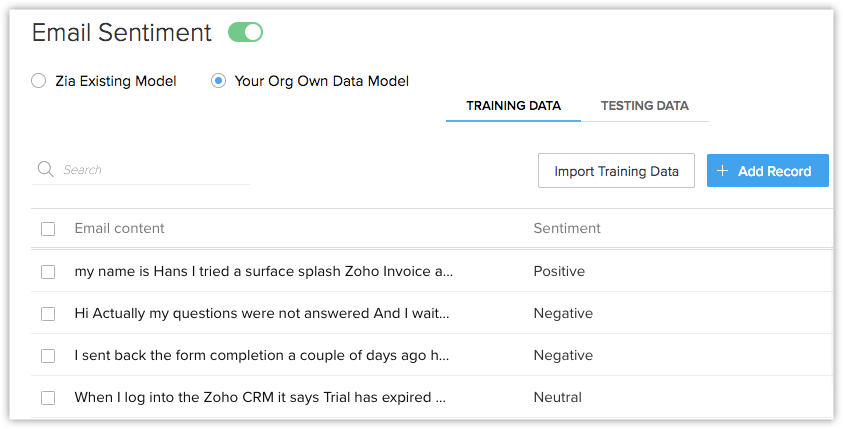
Task: Toggle the Email Sentiment switch off
Action: pyautogui.click(x=245, y=32)
